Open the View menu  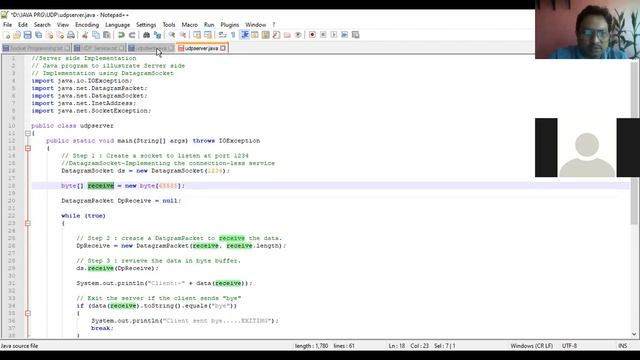tap(62, 25)
